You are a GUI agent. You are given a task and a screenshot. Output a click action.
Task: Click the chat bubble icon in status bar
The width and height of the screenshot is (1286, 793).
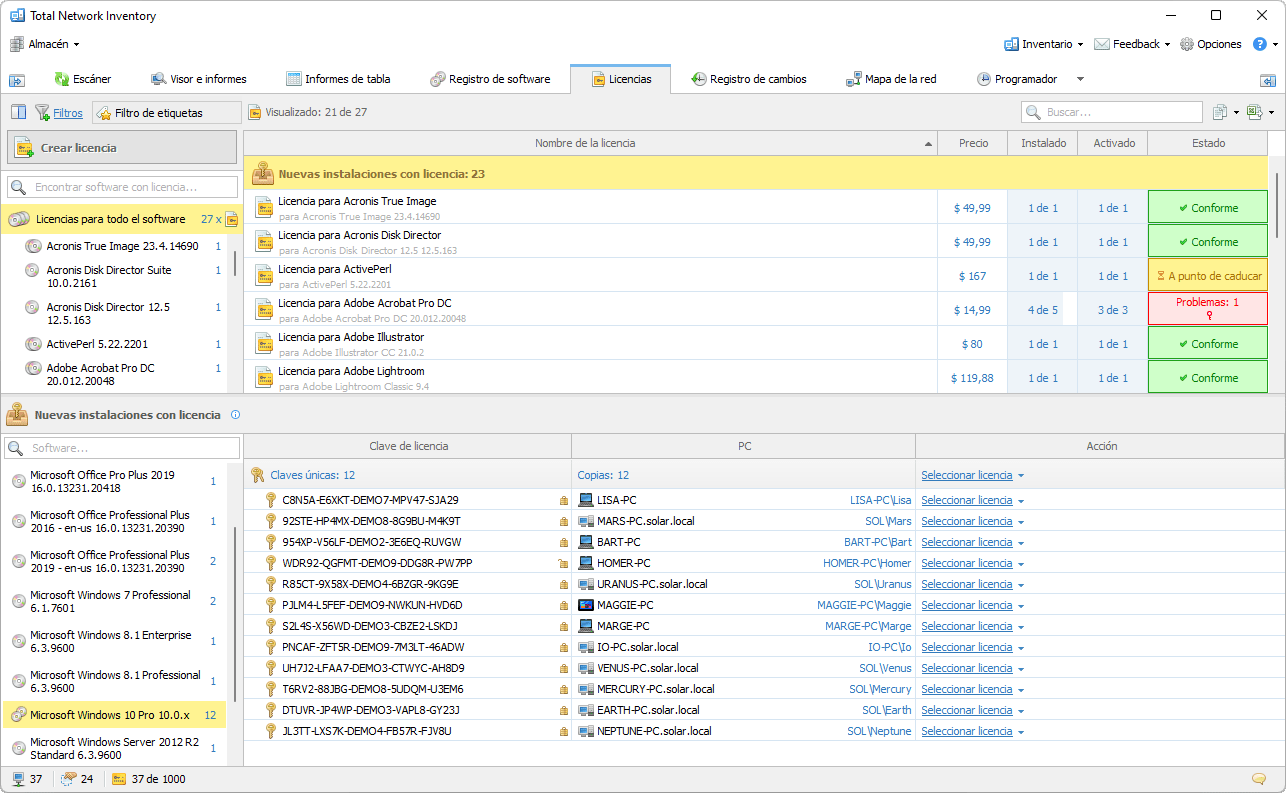(1258, 779)
